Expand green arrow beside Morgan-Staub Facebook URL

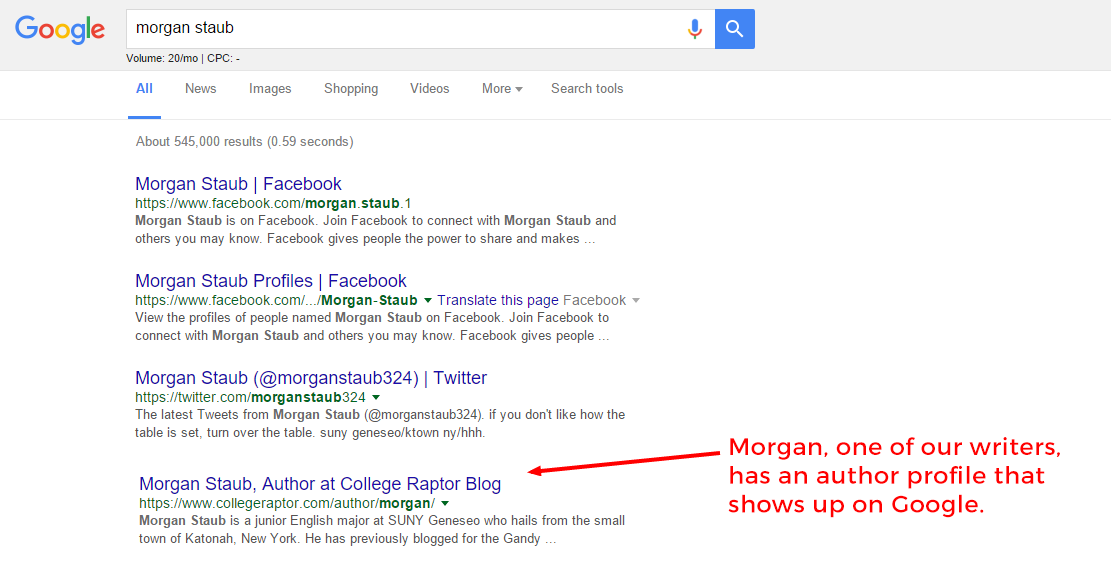coord(427,301)
